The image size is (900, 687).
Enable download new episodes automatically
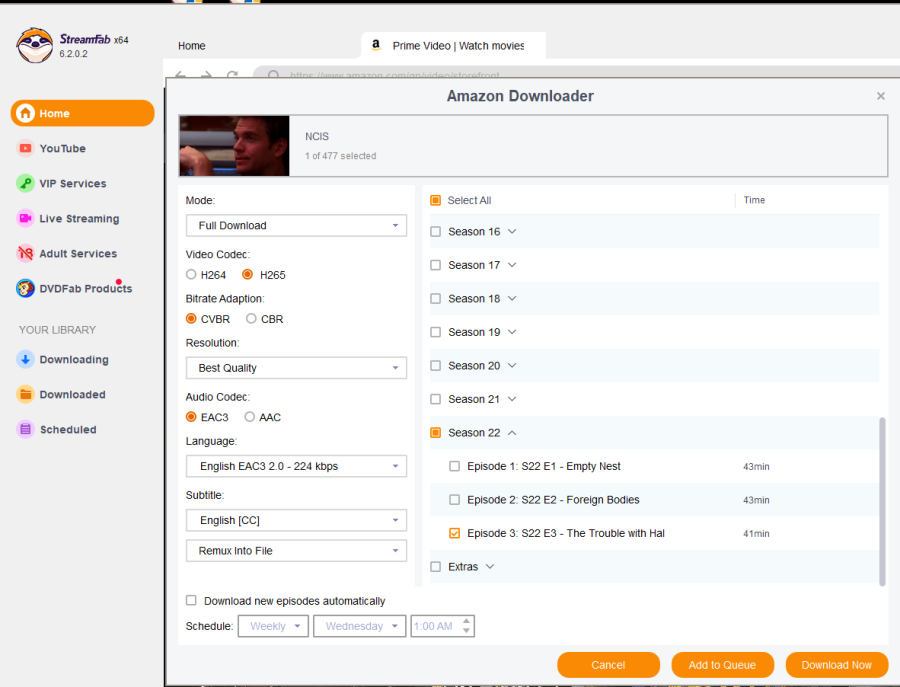coord(191,601)
